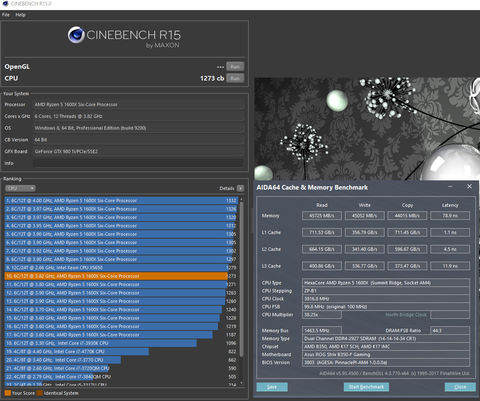480x401 pixels.
Task: Click the L3 Cache Read value 400.86 GB/s
Action: (x=322, y=266)
